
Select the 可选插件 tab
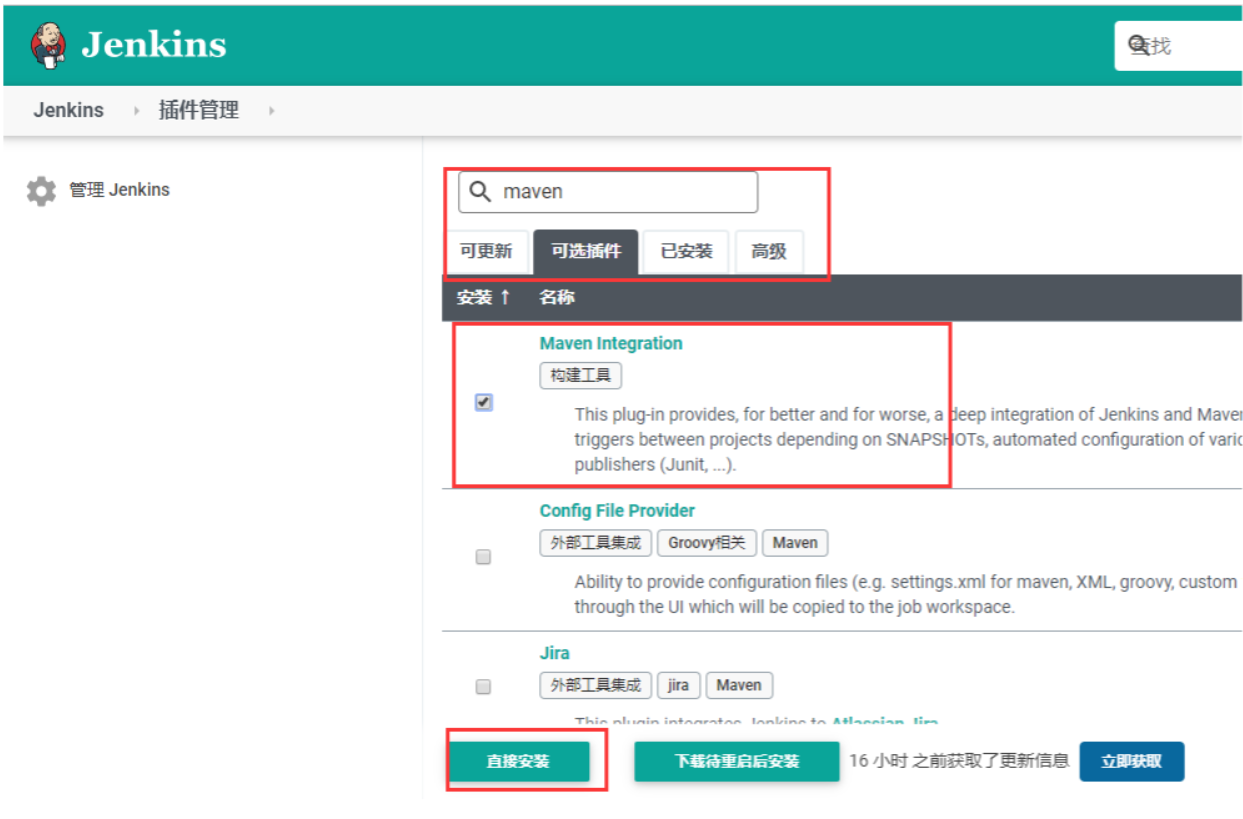[586, 251]
